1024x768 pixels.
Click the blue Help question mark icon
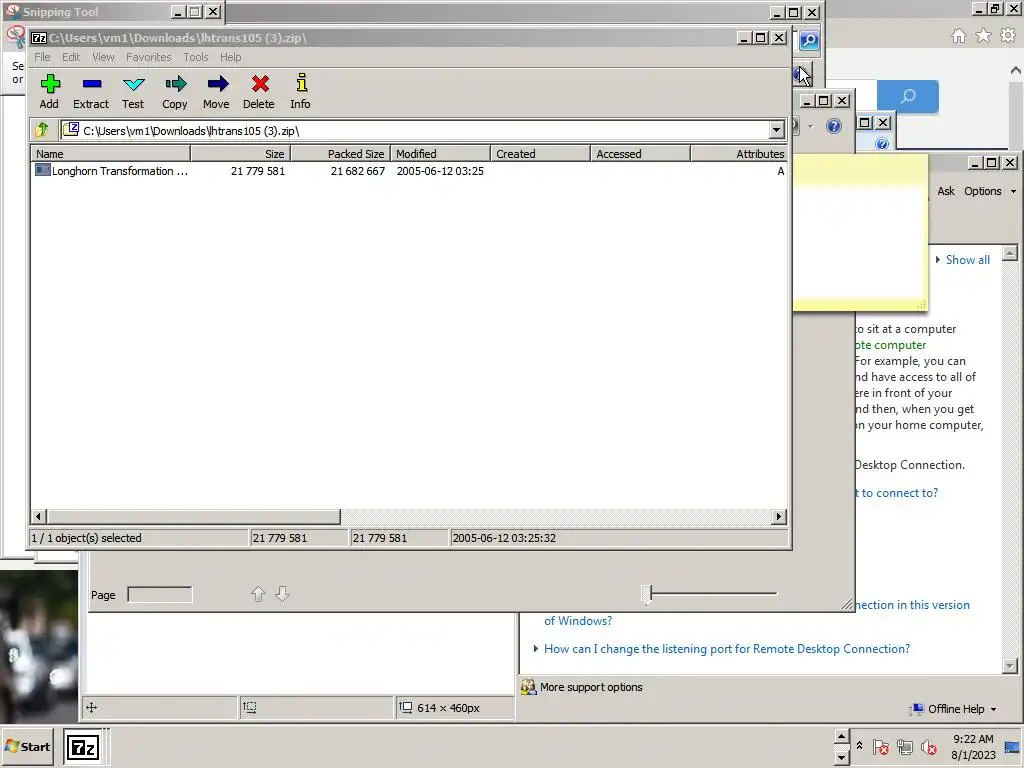click(x=833, y=126)
